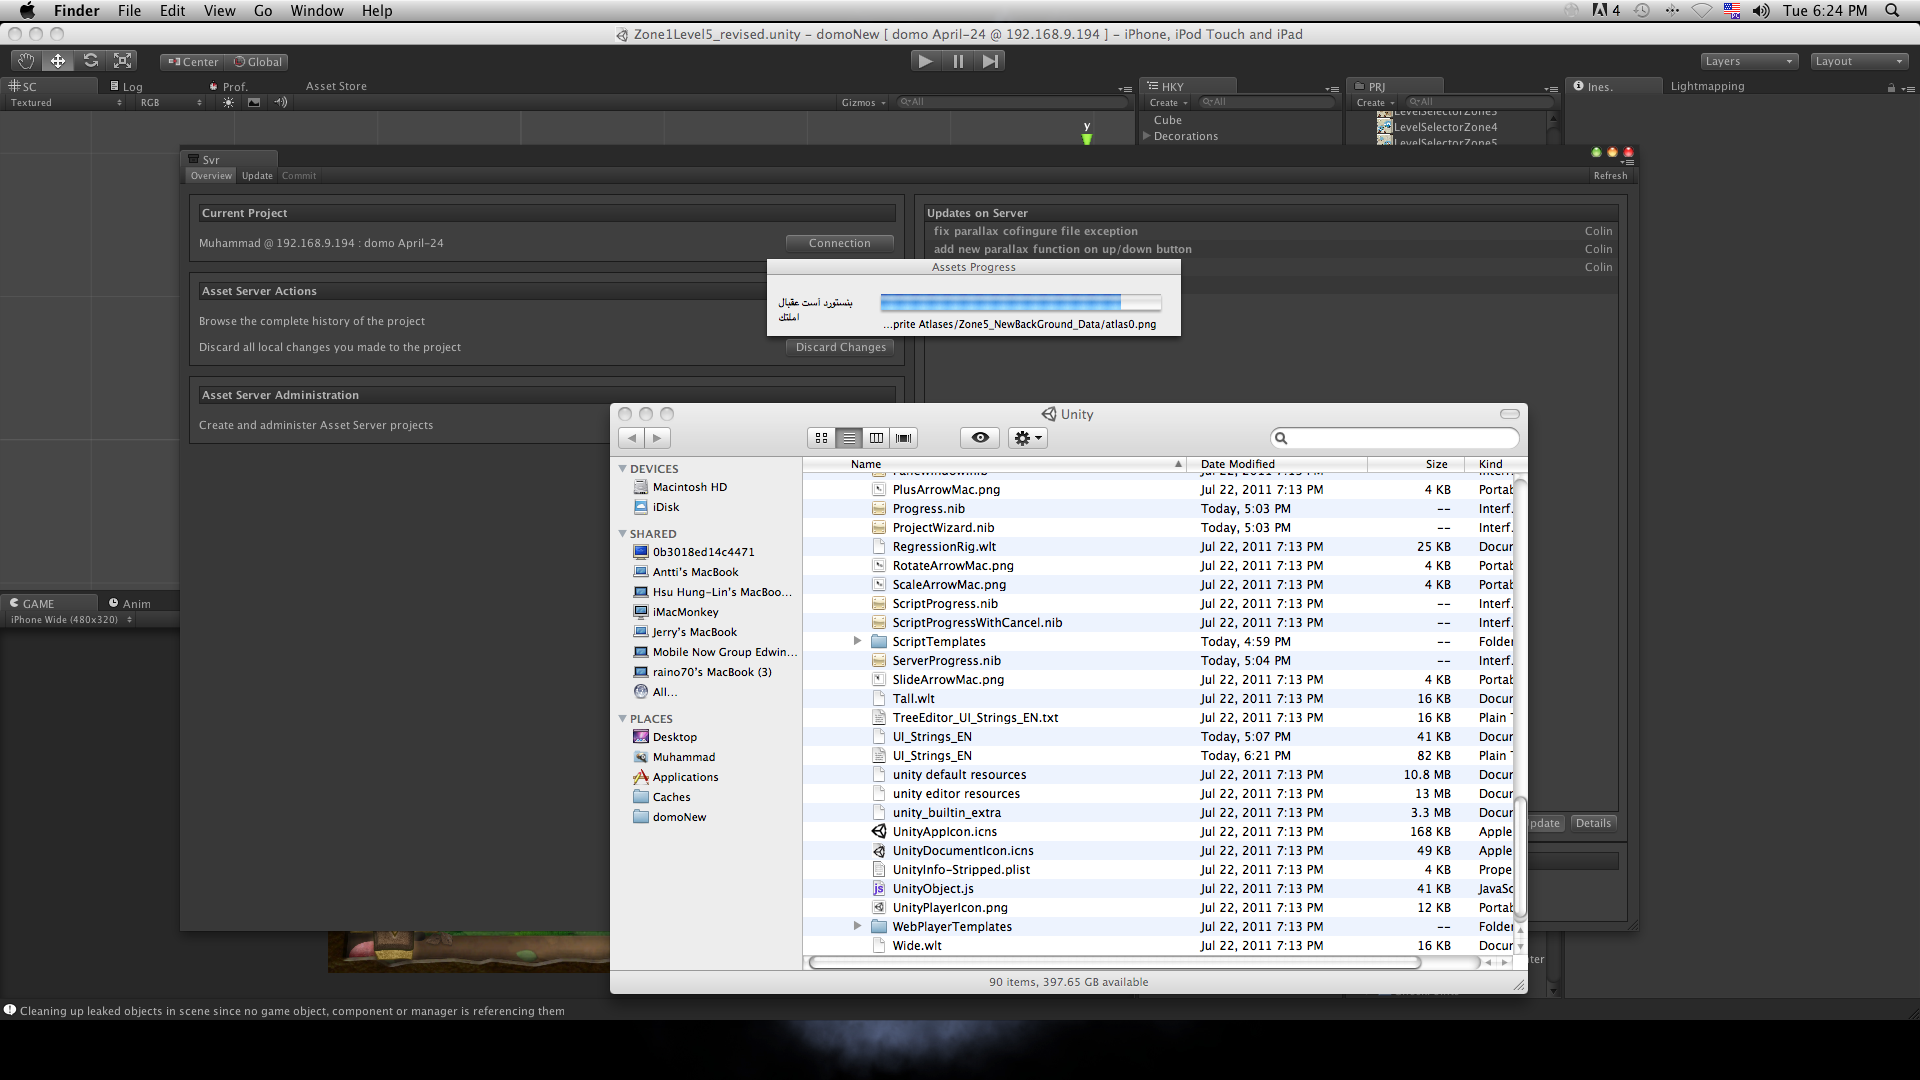Open Macintosh HD in Finder sidebar

coord(689,487)
